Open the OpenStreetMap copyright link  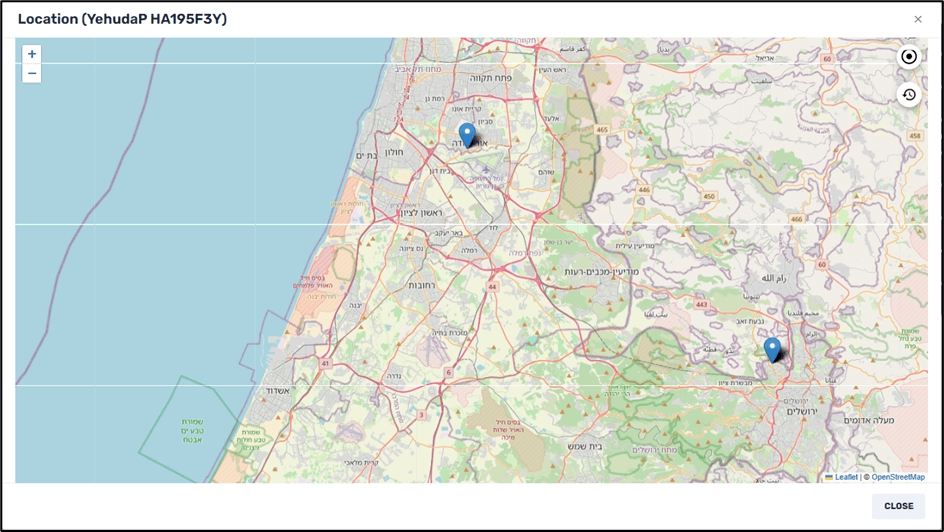[898, 477]
